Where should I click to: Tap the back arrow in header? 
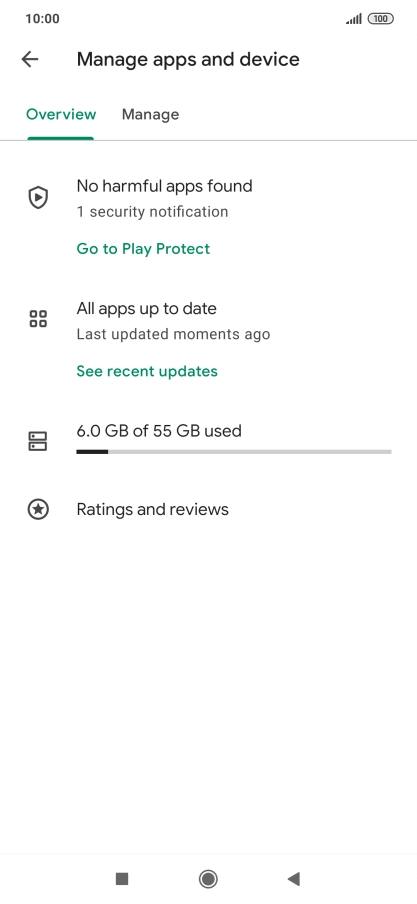click(29, 59)
